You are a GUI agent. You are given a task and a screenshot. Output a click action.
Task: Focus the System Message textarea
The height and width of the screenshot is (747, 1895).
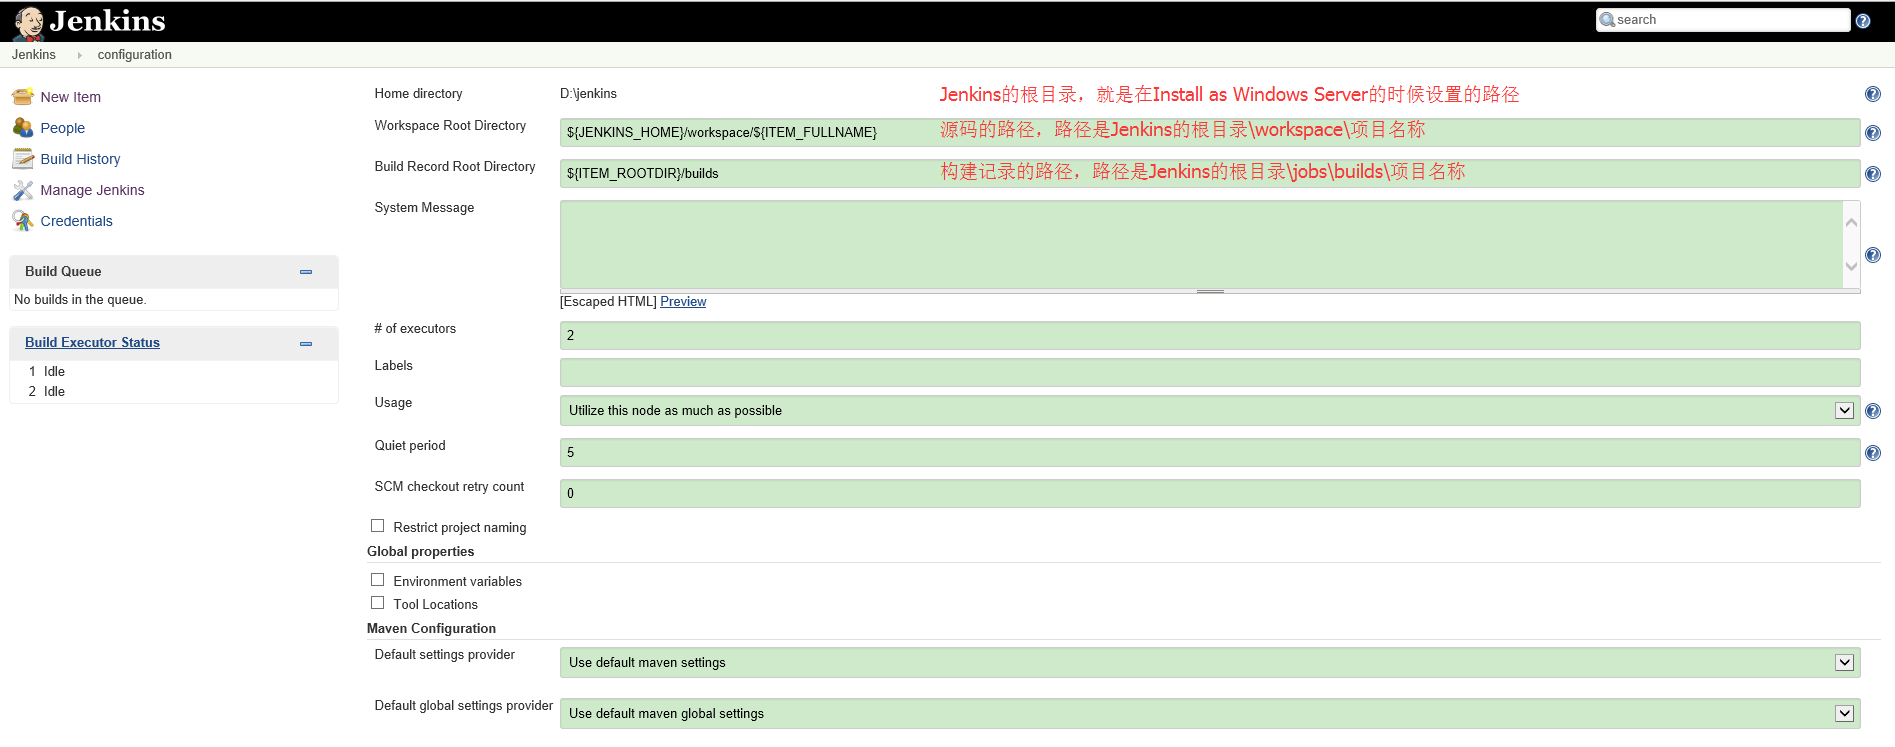(x=1202, y=245)
